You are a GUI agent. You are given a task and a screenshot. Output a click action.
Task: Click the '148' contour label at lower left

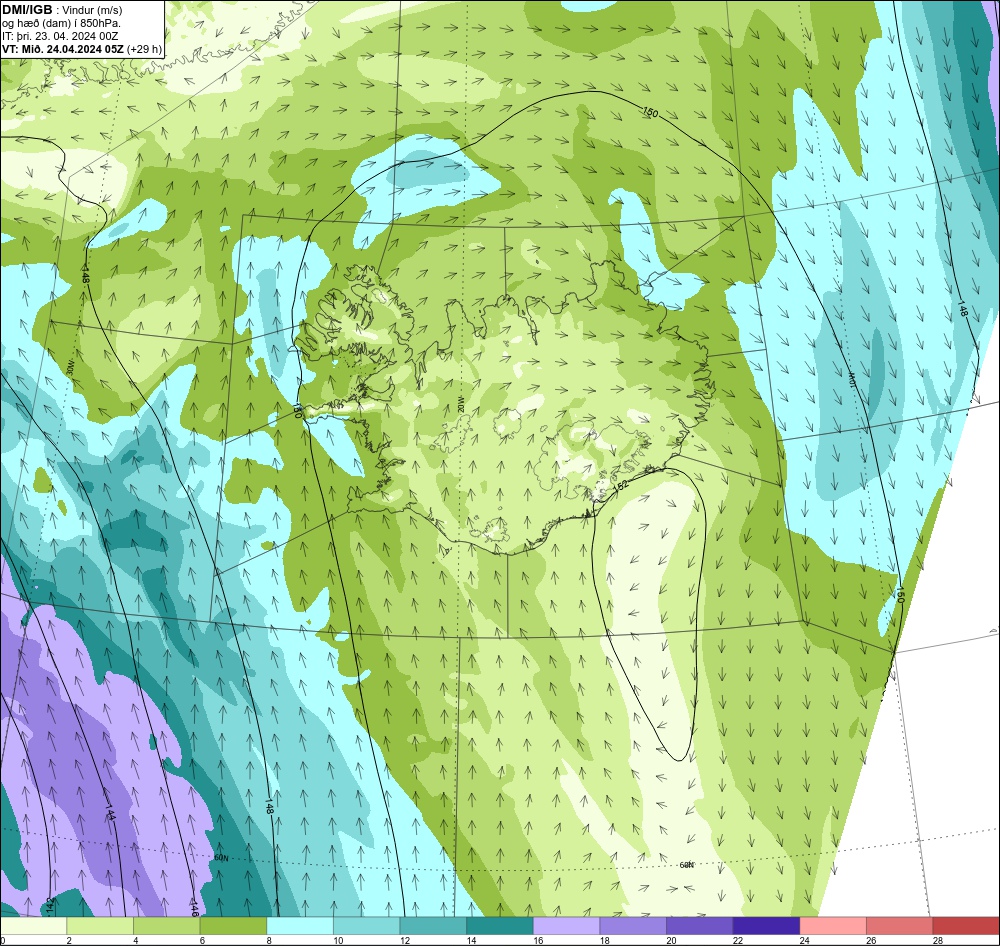click(x=269, y=807)
